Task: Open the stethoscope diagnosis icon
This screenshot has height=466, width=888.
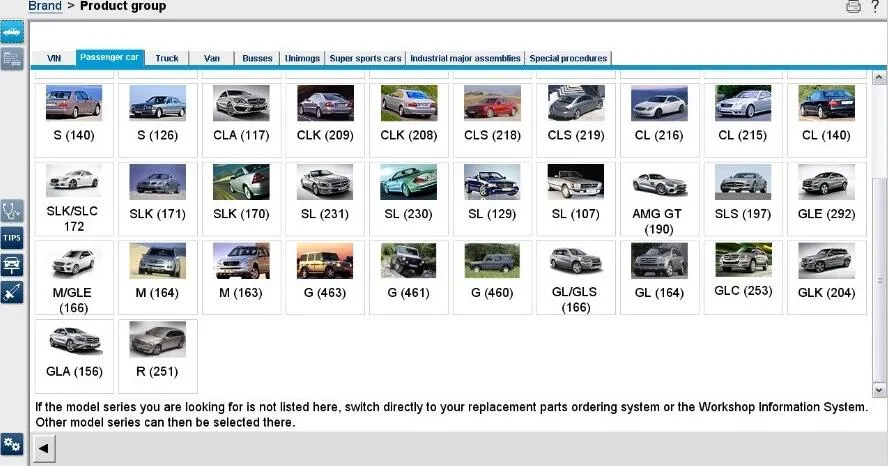Action: 12,211
